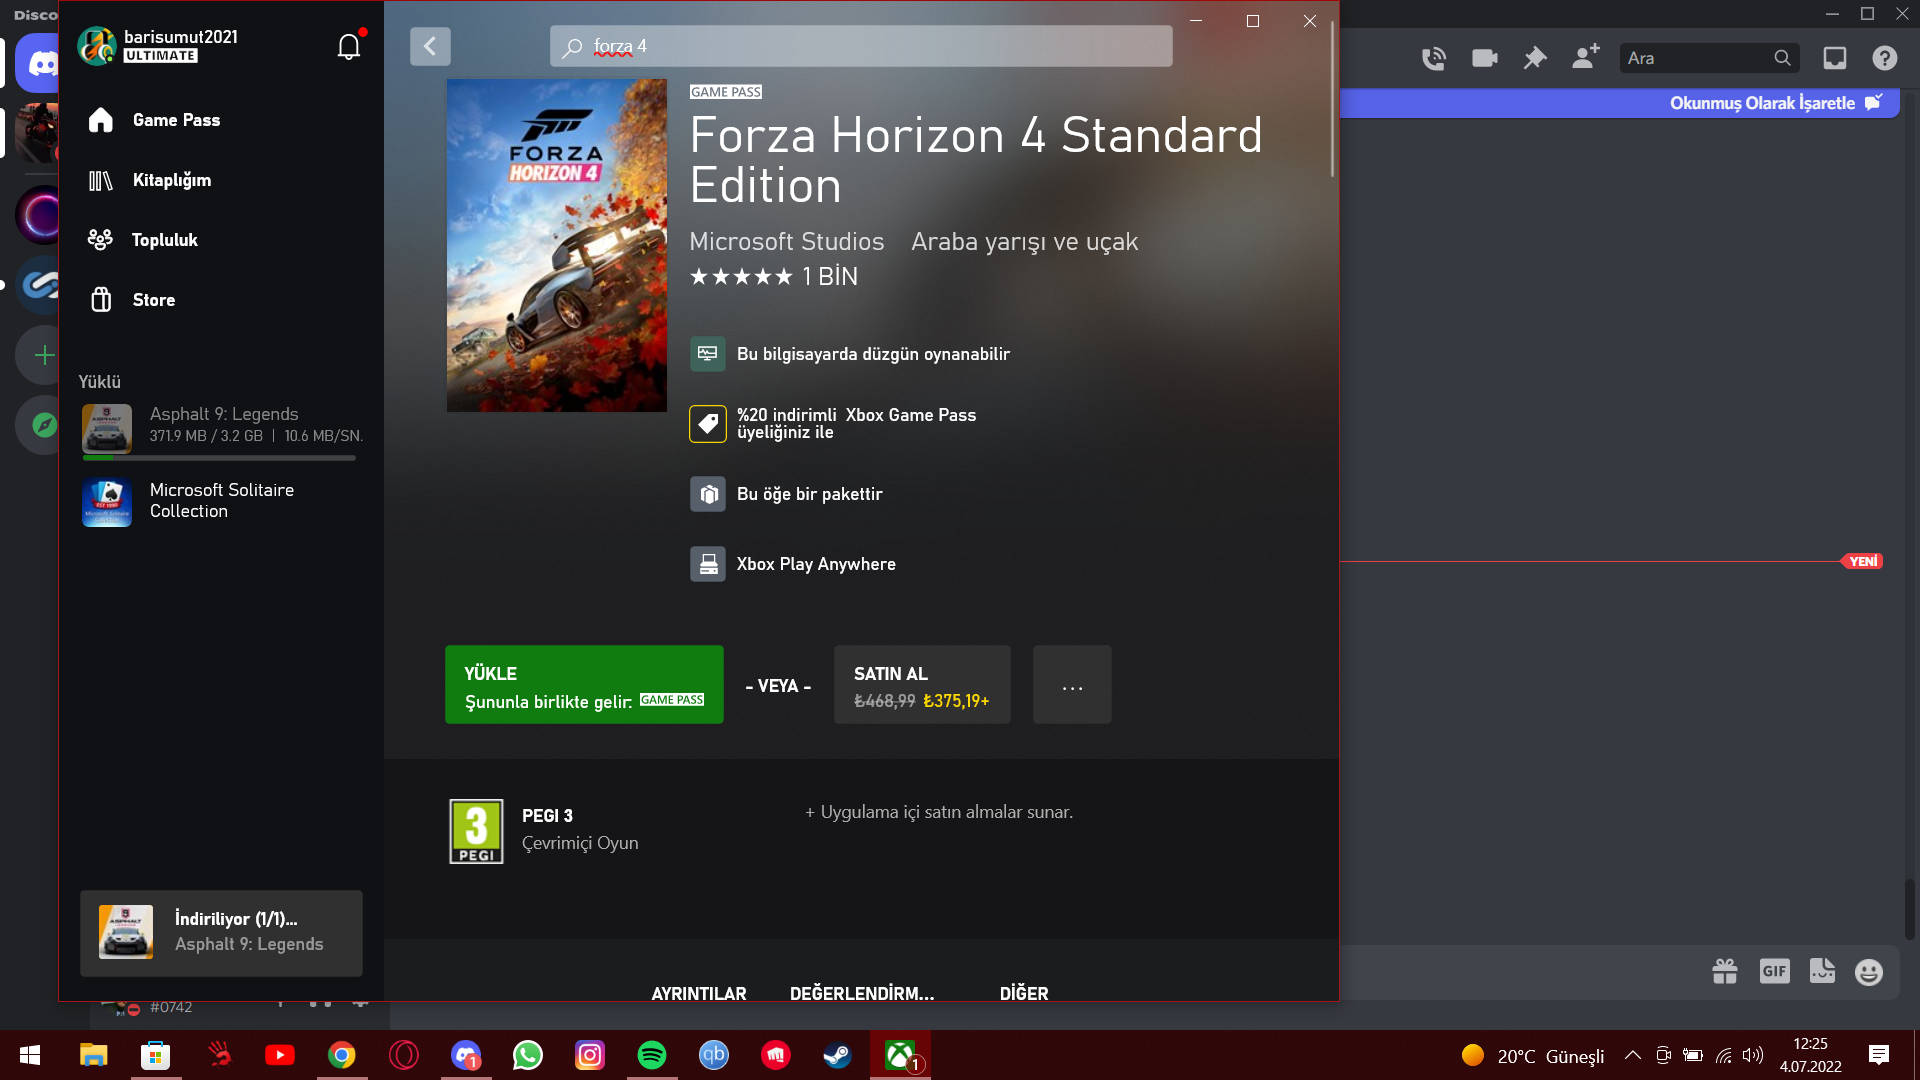Open the Discord emoji picker
Image resolution: width=1920 pixels, height=1080 pixels.
coord(1869,972)
